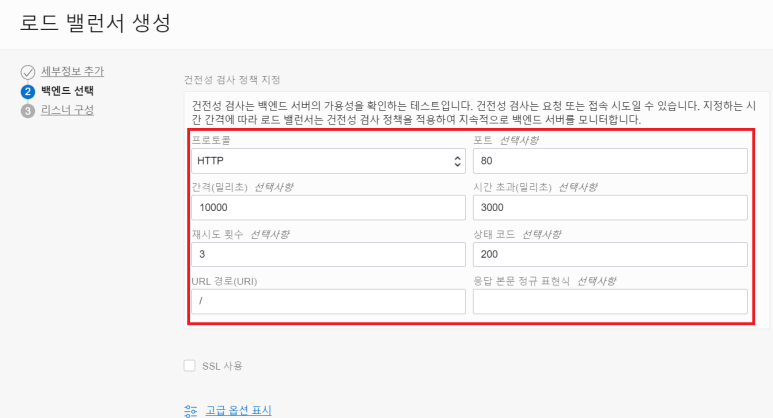Click the 프로토콜 label text
The width and height of the screenshot is (773, 418).
pyautogui.click(x=211, y=140)
